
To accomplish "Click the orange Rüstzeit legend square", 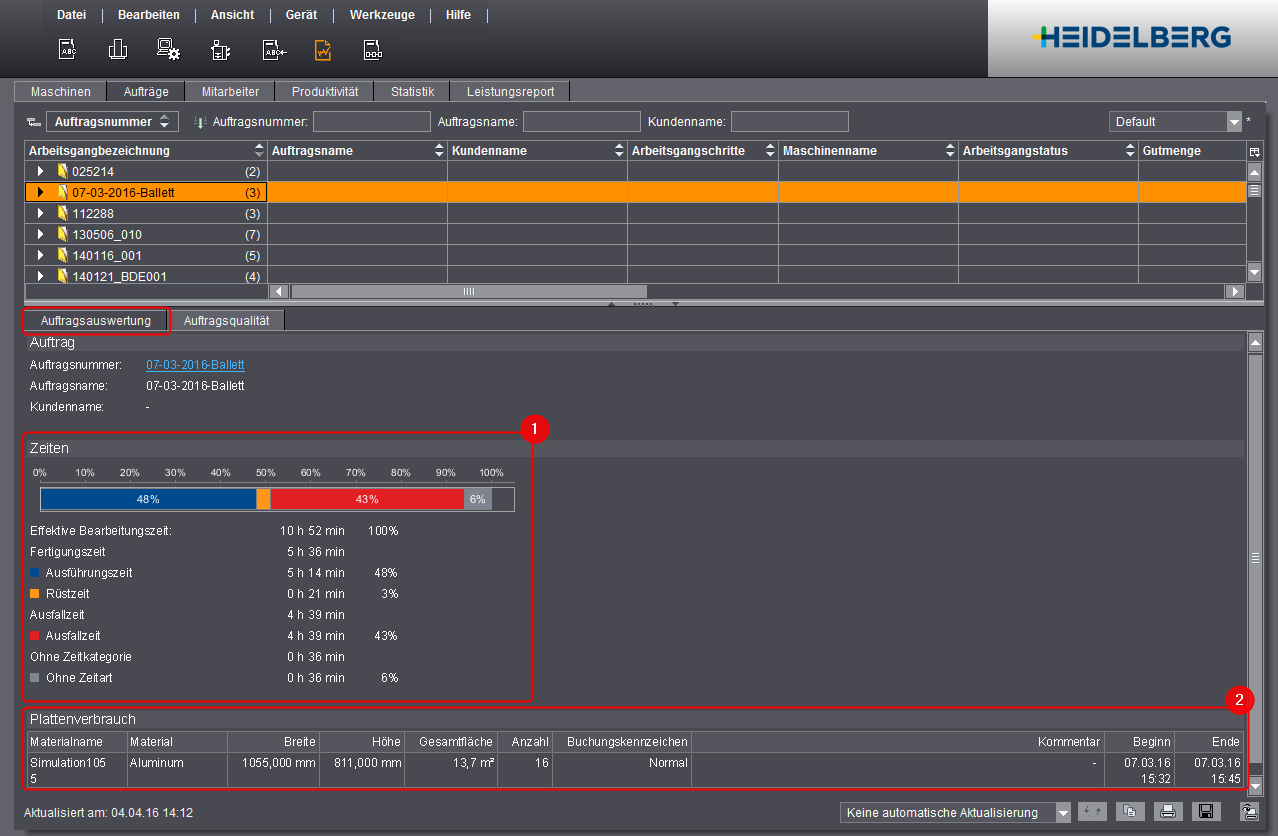I will 35,594.
